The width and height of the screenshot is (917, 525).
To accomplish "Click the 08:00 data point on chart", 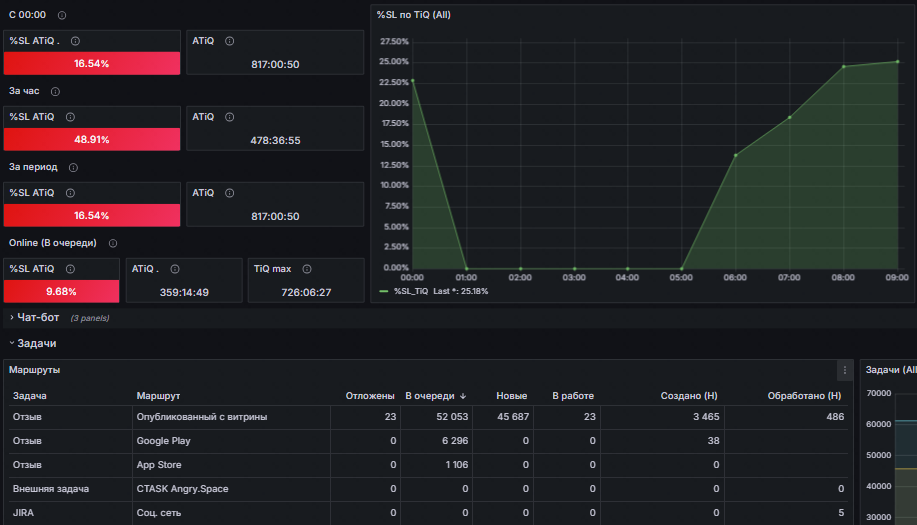I will [x=844, y=67].
